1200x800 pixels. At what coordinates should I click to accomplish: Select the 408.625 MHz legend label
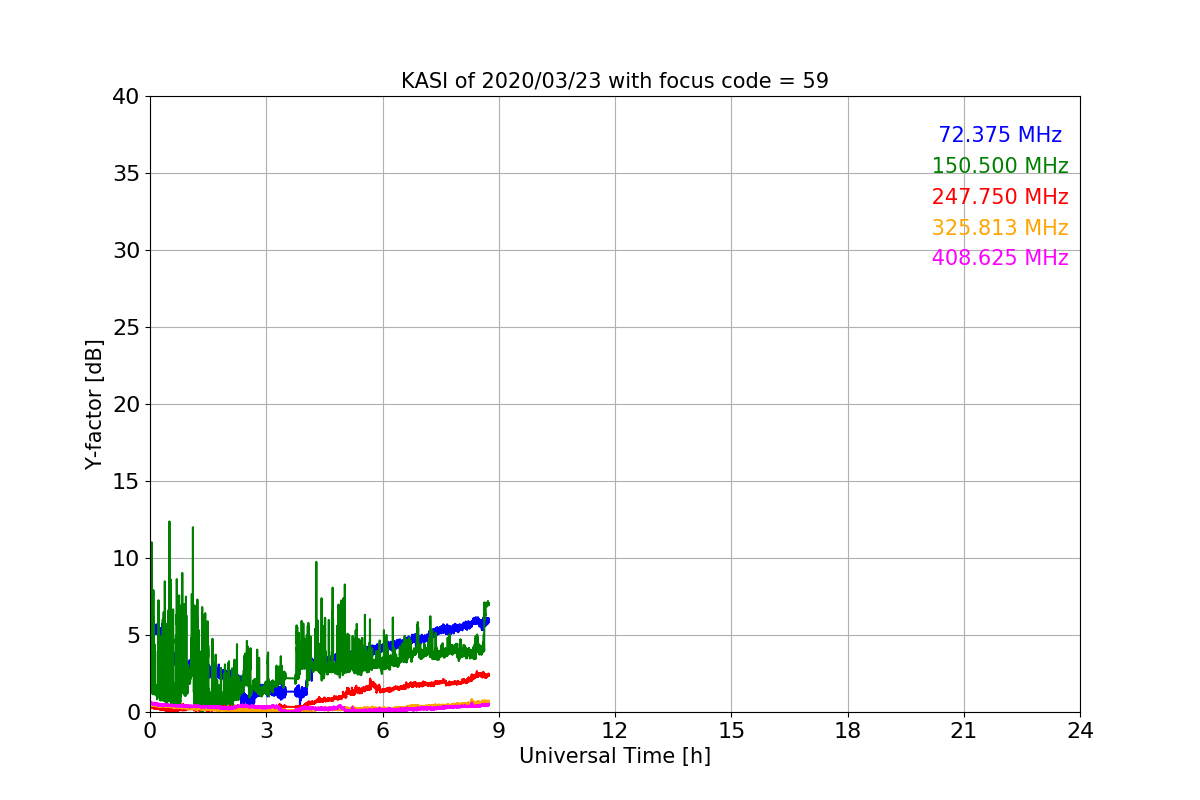point(1000,258)
